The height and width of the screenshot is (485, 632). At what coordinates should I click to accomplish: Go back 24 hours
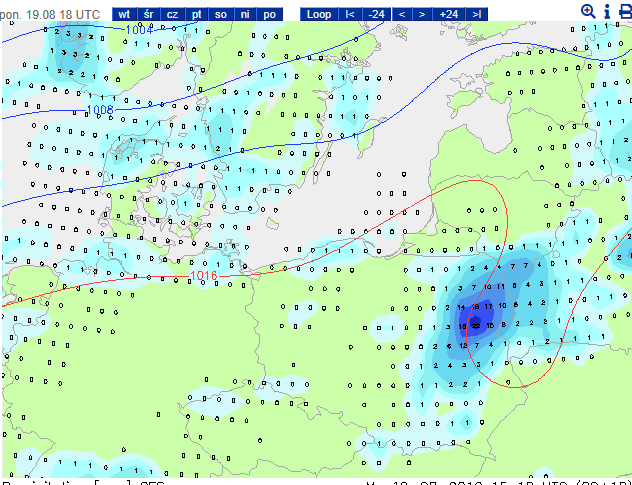[x=376, y=14]
